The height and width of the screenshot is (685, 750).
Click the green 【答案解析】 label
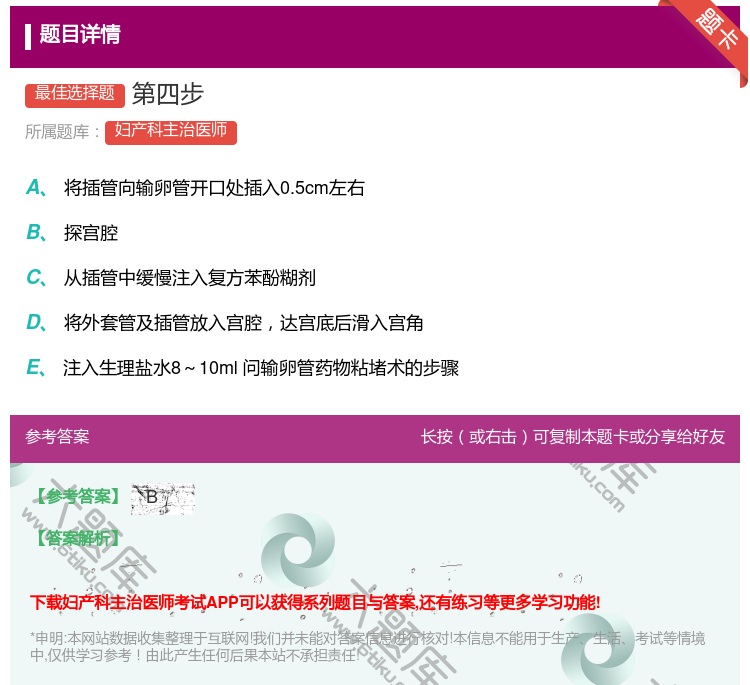tap(78, 539)
